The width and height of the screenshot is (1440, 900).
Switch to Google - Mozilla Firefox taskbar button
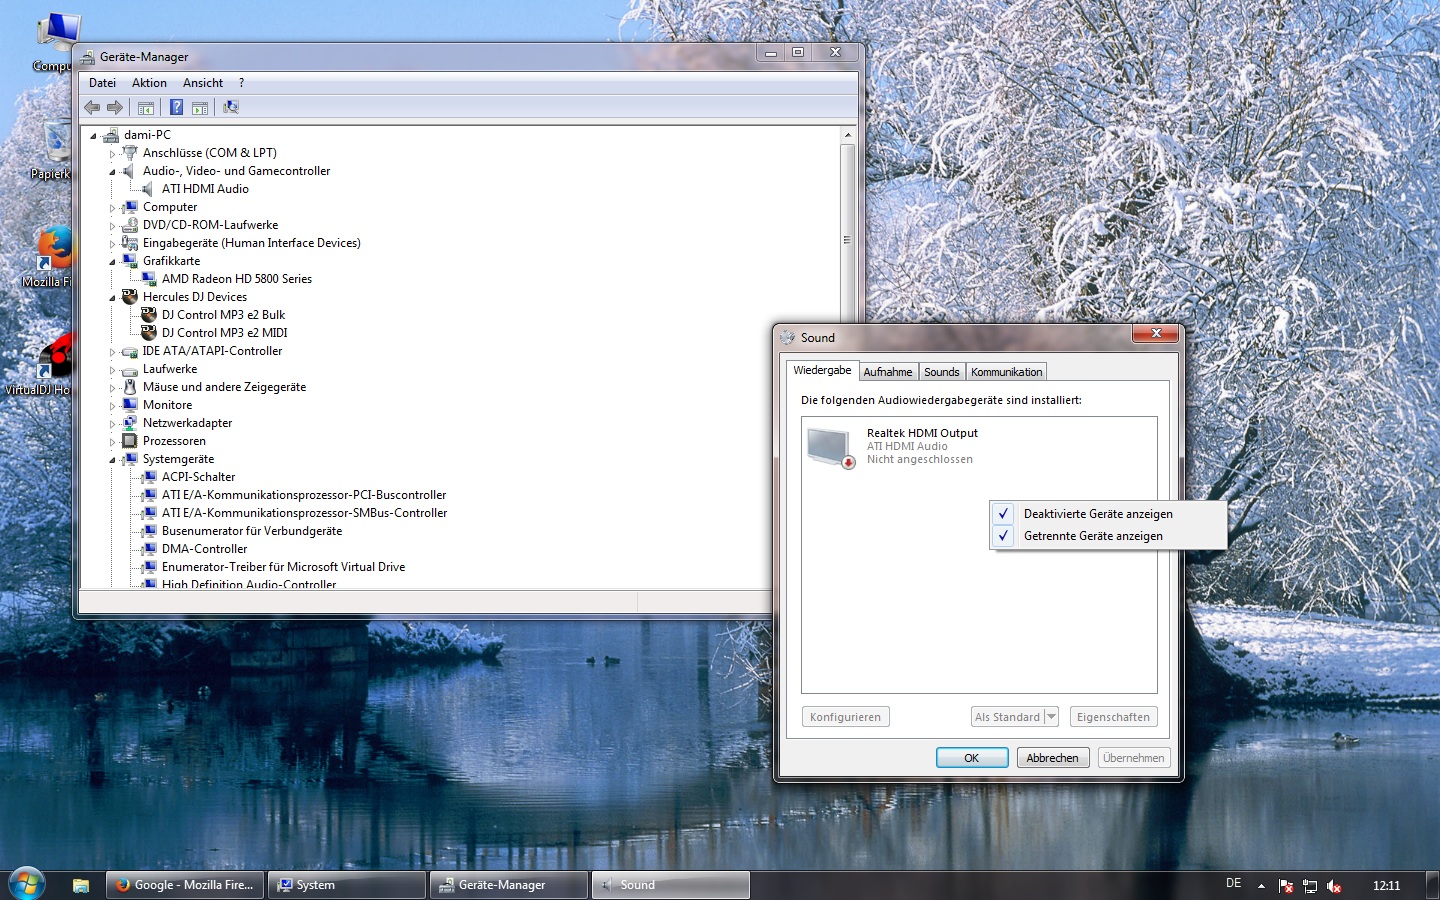(186, 885)
